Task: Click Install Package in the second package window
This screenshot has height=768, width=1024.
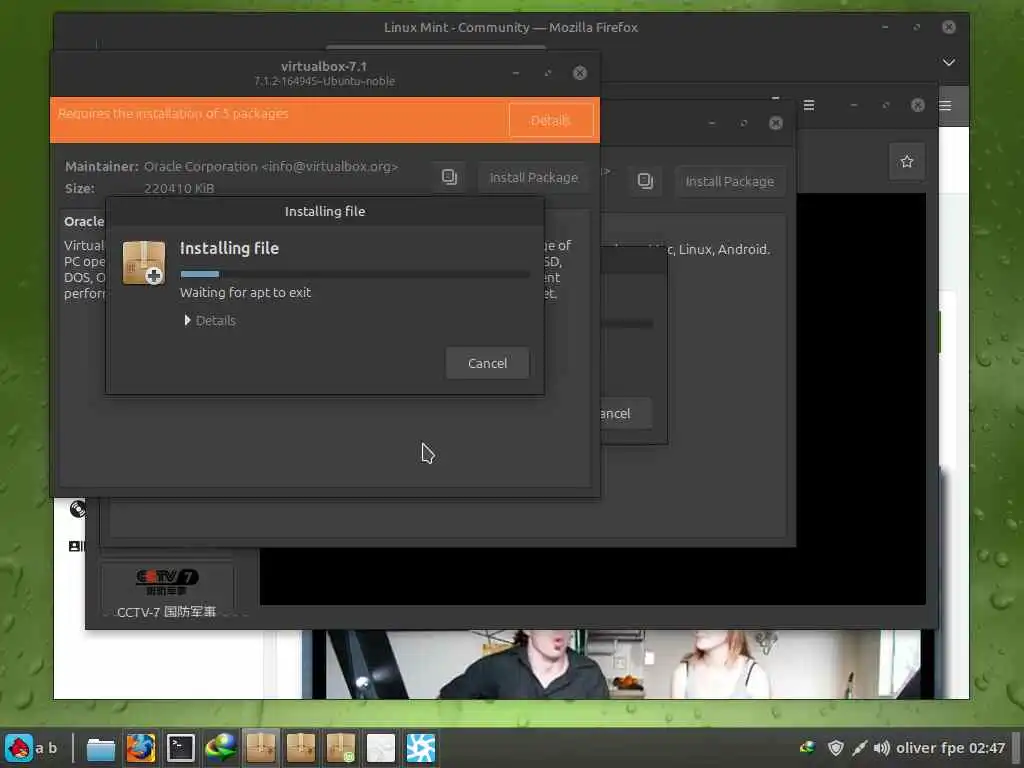Action: [729, 182]
